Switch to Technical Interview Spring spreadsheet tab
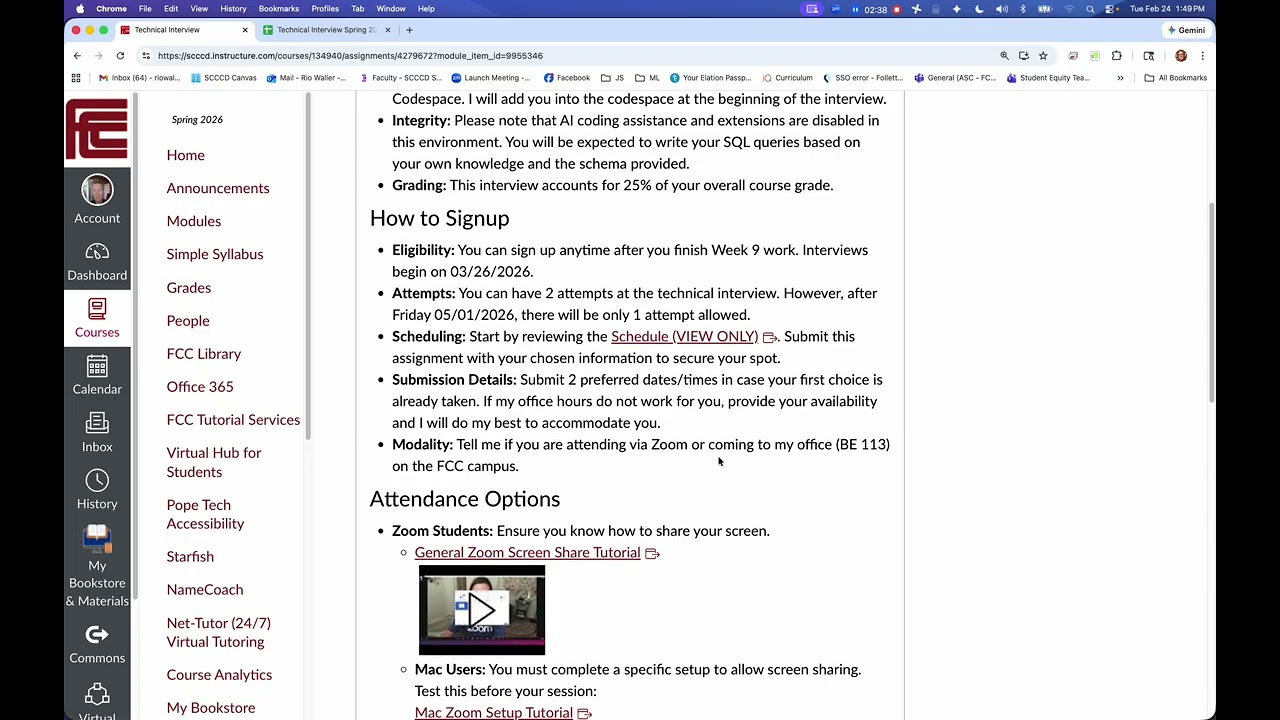The width and height of the screenshot is (1280, 720). click(326, 30)
